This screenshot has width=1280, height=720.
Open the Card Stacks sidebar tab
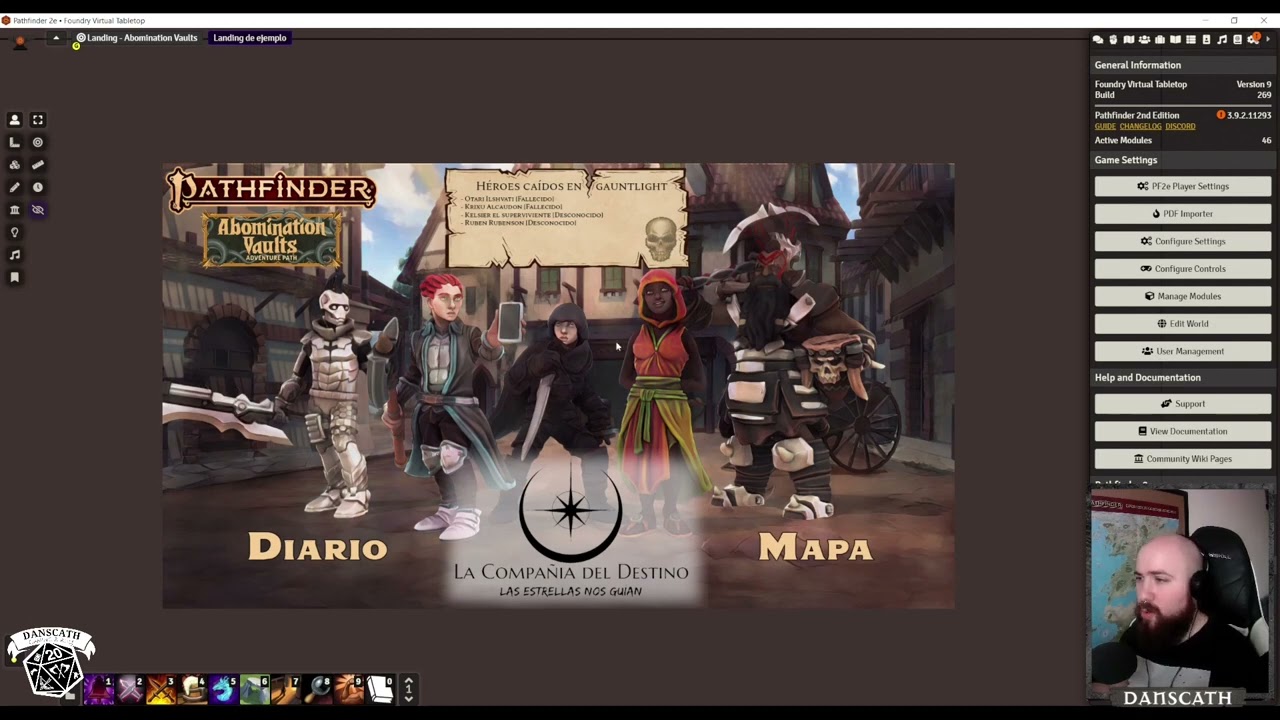(1206, 39)
